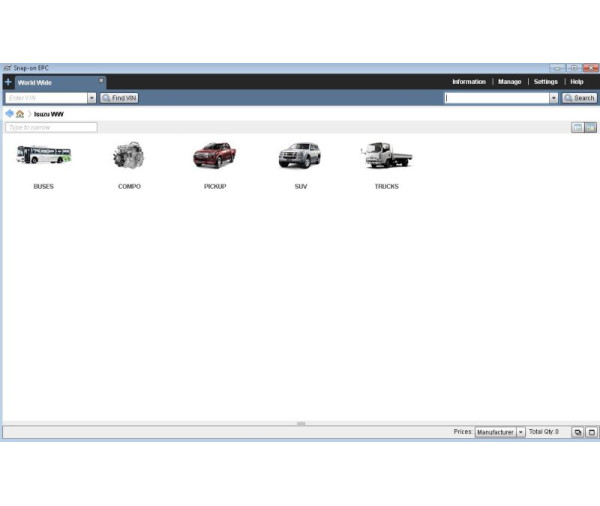
Task: Click the left window icon in status bar
Action: point(577,432)
